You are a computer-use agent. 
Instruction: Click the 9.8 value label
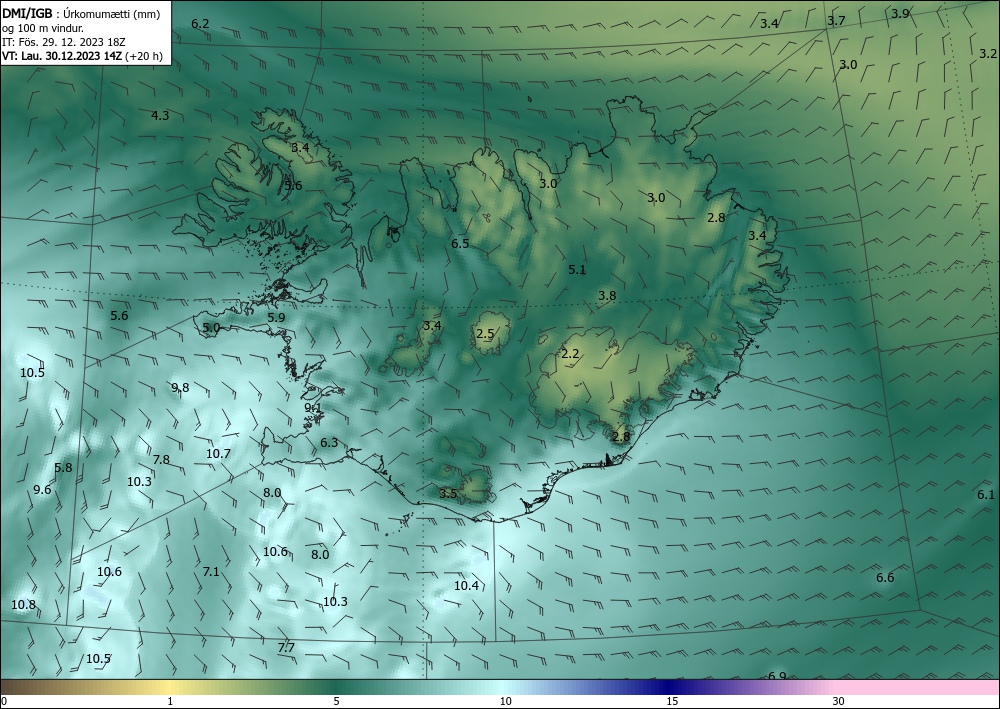coord(180,387)
